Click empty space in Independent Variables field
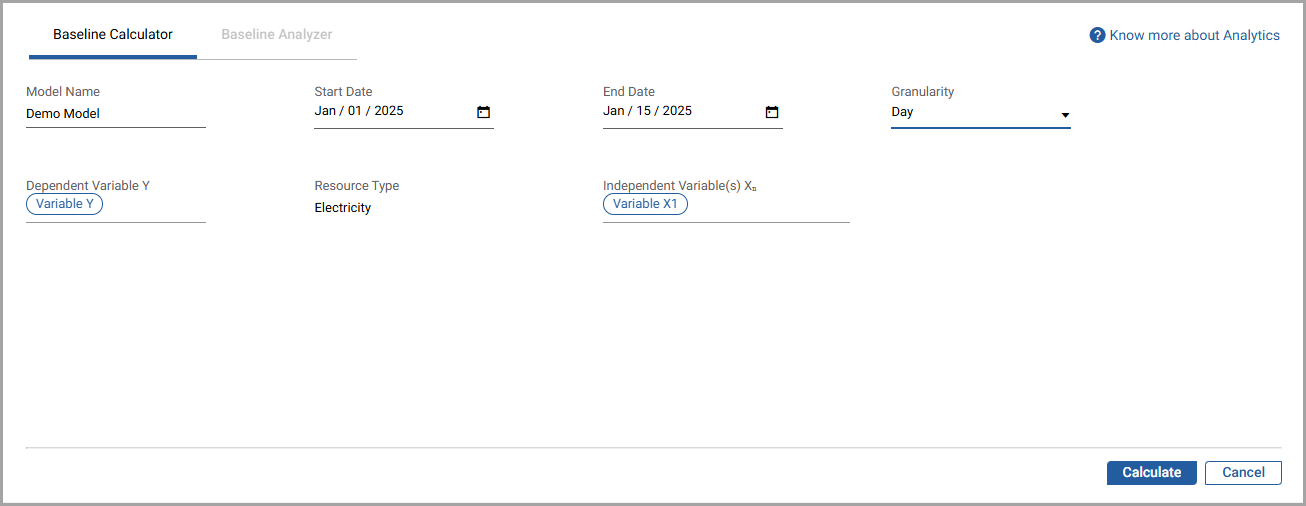 [x=768, y=205]
